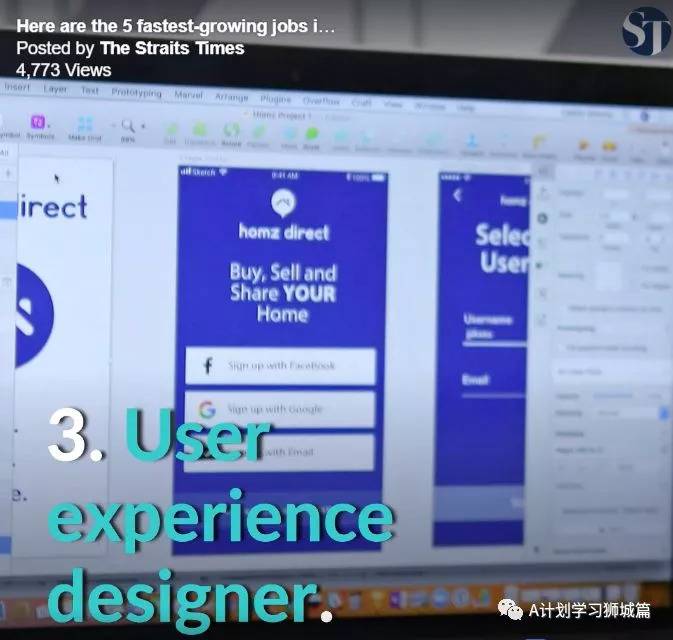Select the homz direct house logo
This screenshot has width=673, height=640.
coord(283,203)
